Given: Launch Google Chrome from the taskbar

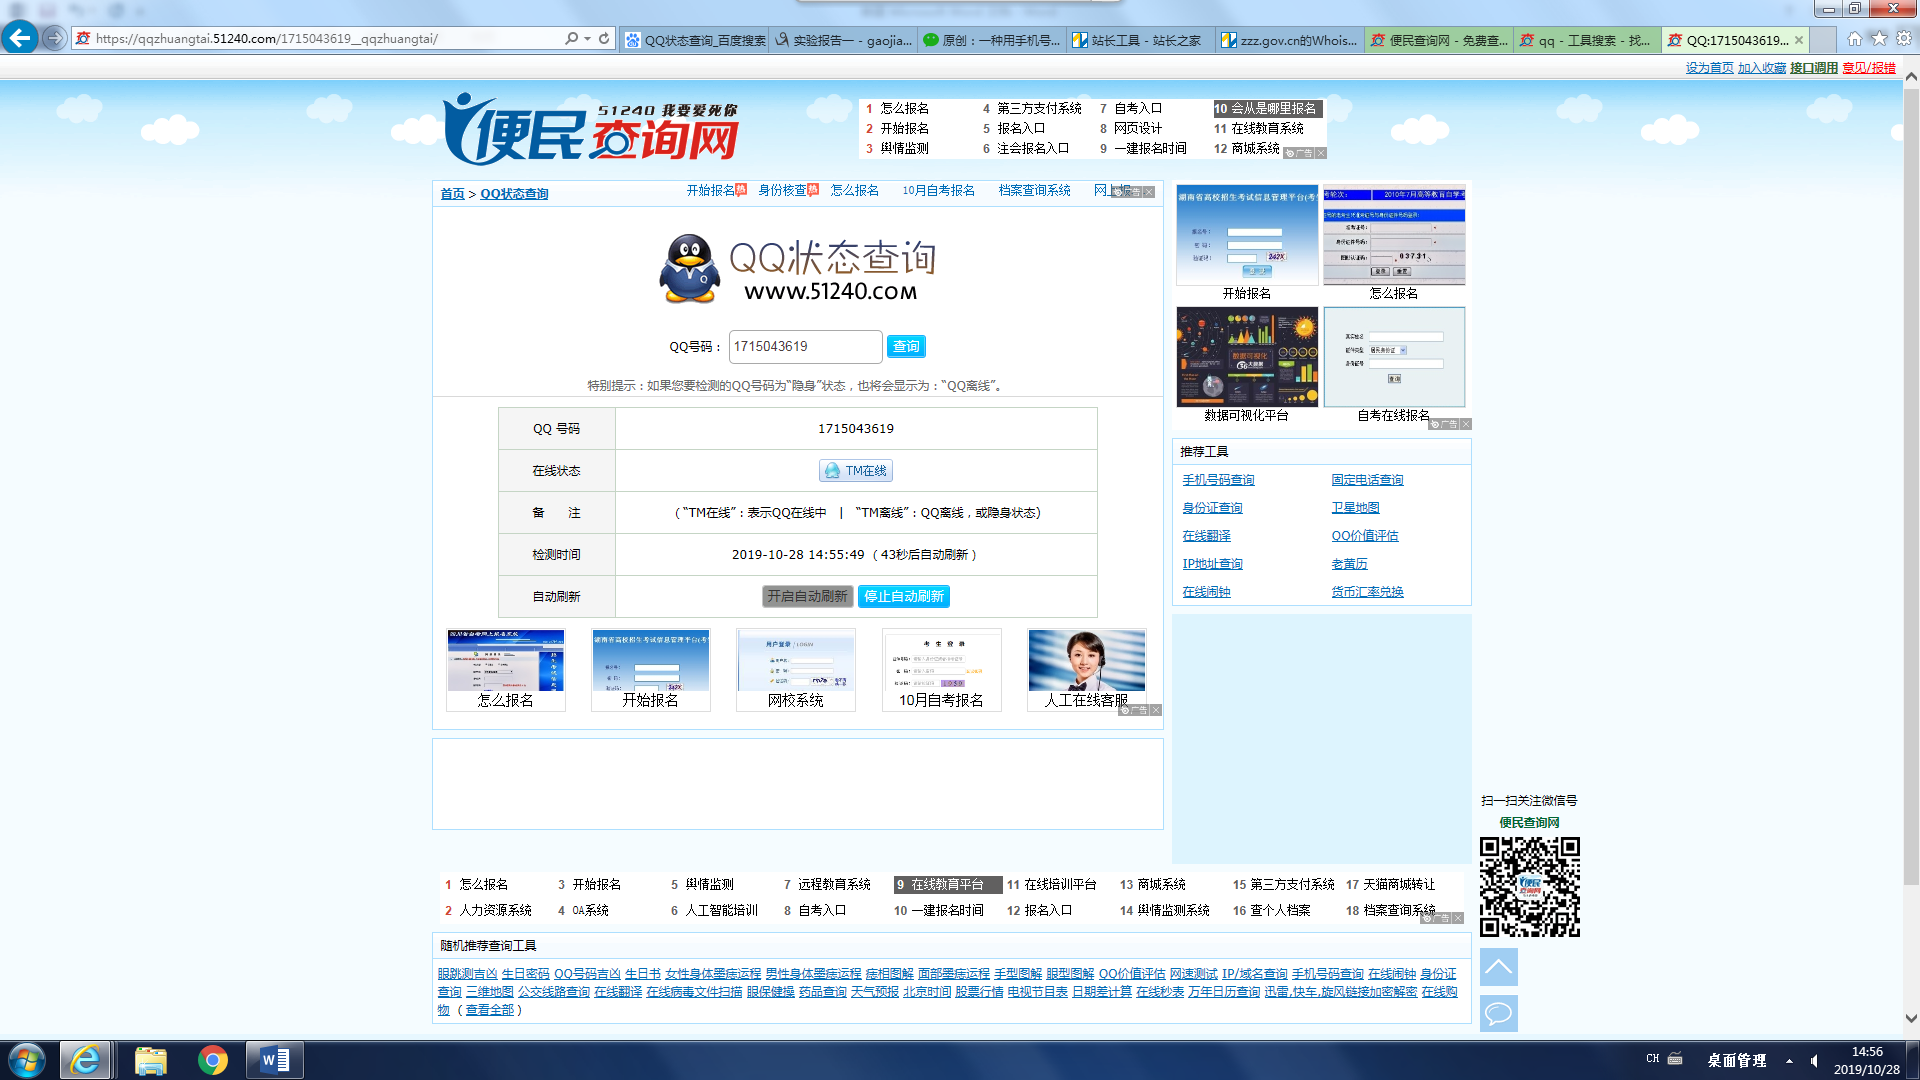Looking at the screenshot, I should click(212, 1060).
